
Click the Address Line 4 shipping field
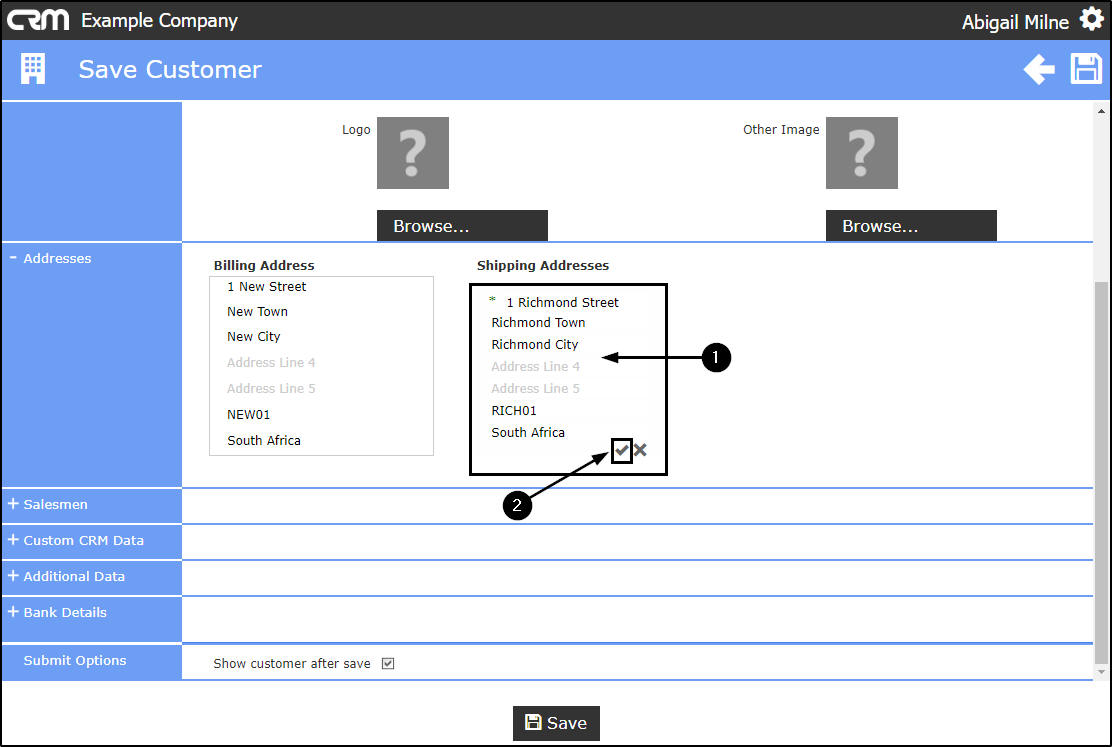[535, 367]
